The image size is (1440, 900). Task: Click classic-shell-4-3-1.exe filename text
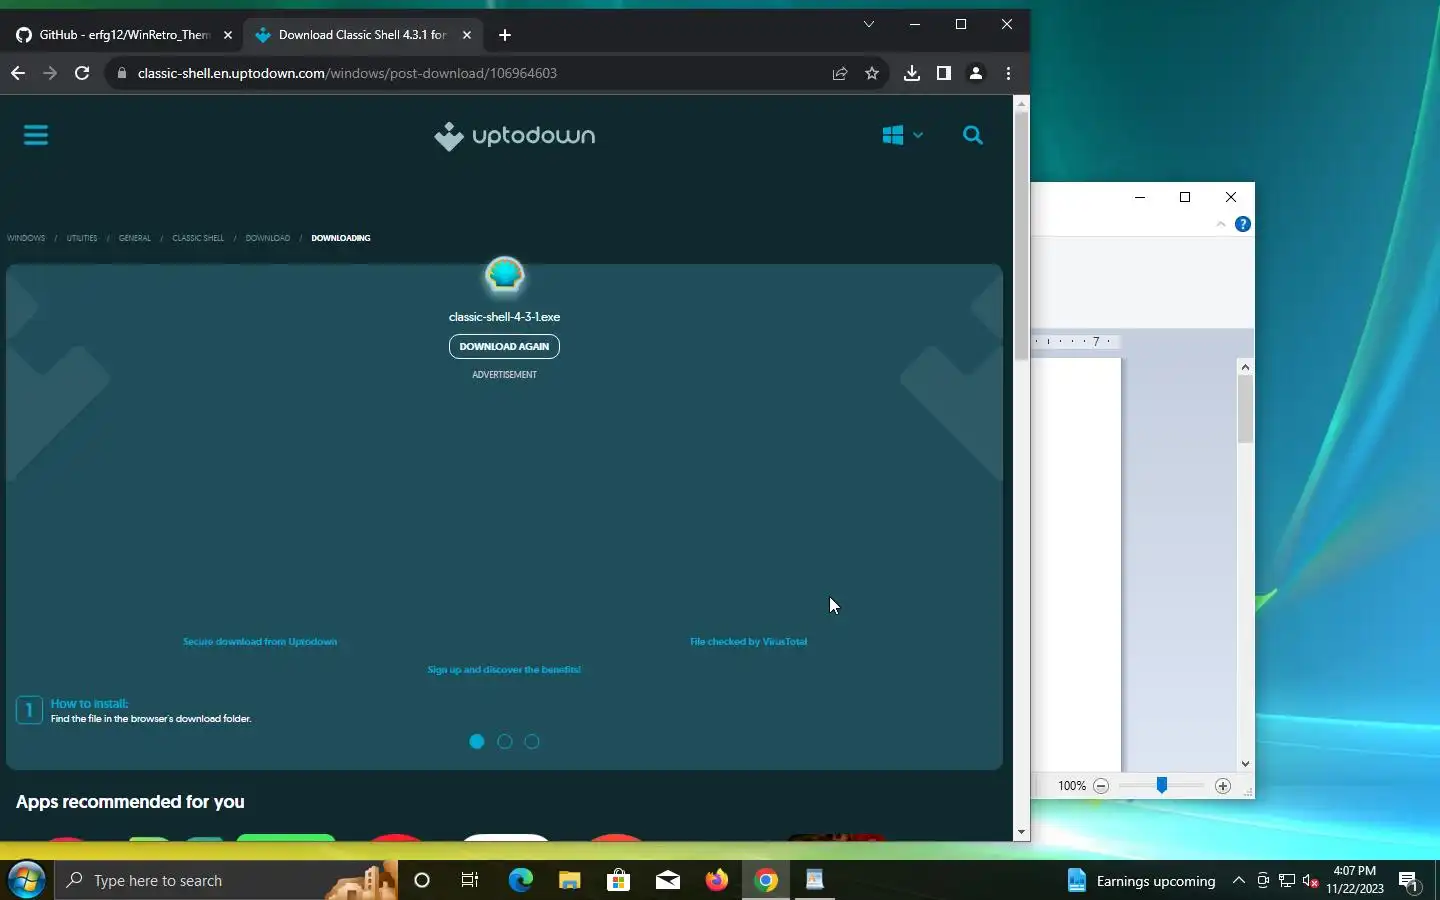tap(504, 317)
